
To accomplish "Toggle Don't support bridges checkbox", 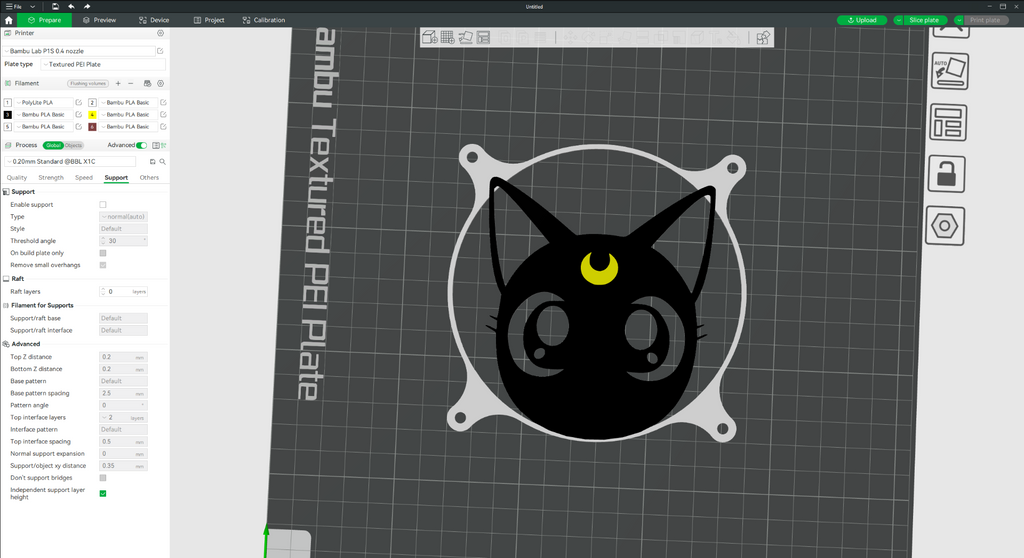I will pos(103,478).
